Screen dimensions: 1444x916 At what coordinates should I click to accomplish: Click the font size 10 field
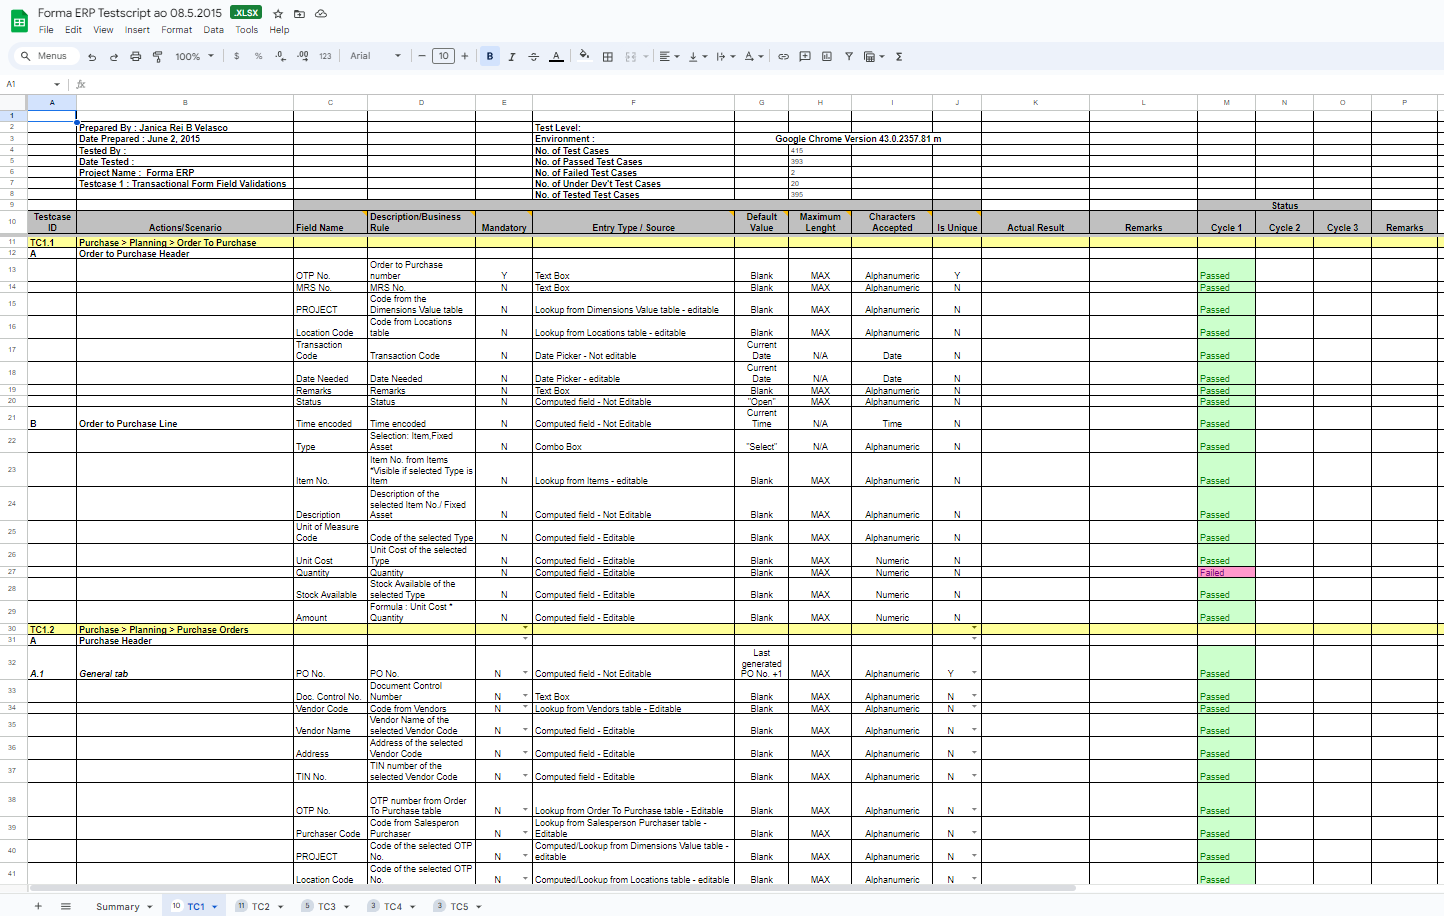pyautogui.click(x=444, y=57)
